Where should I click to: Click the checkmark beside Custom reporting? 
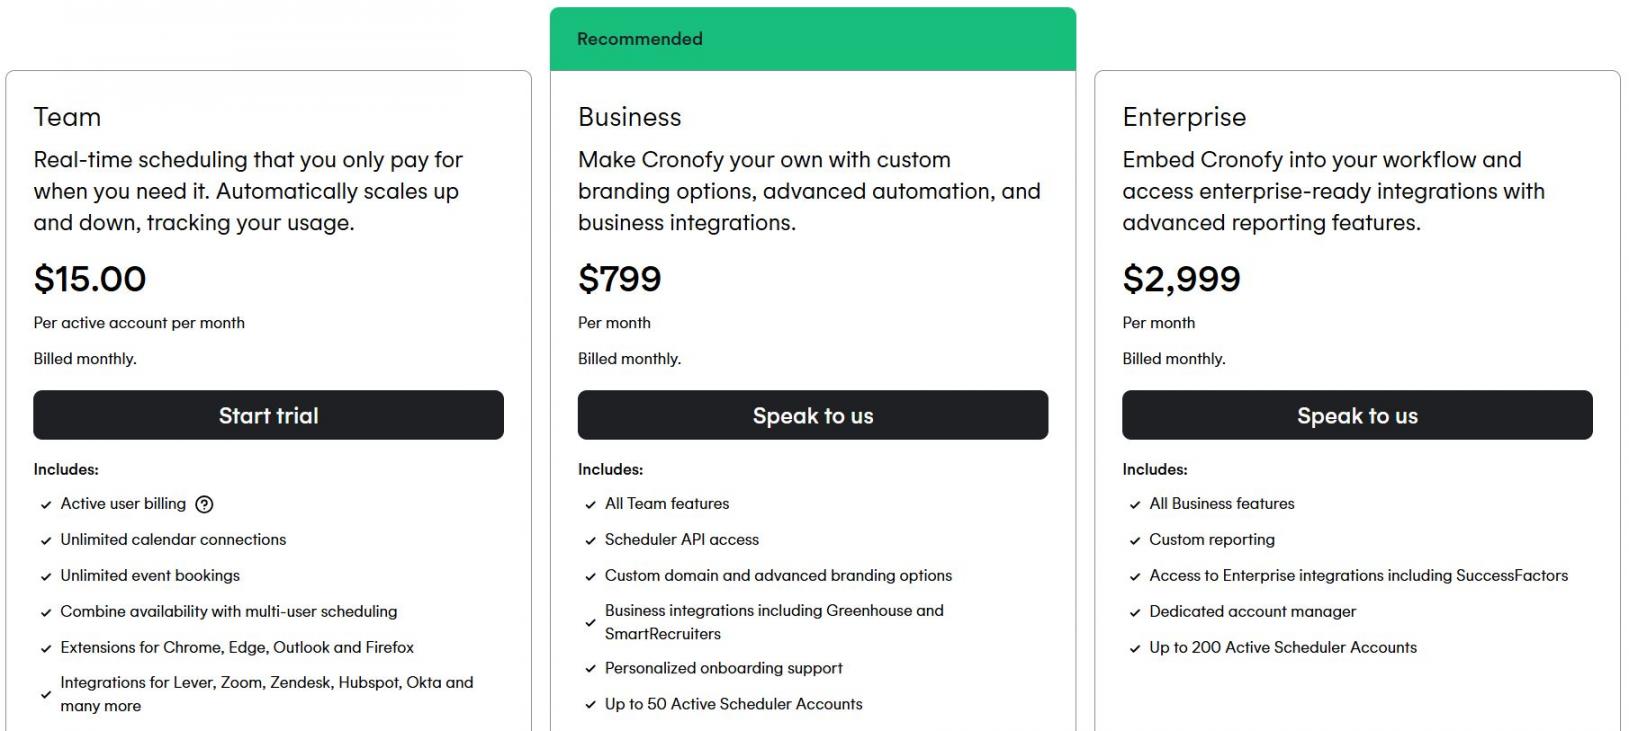pos(1135,541)
